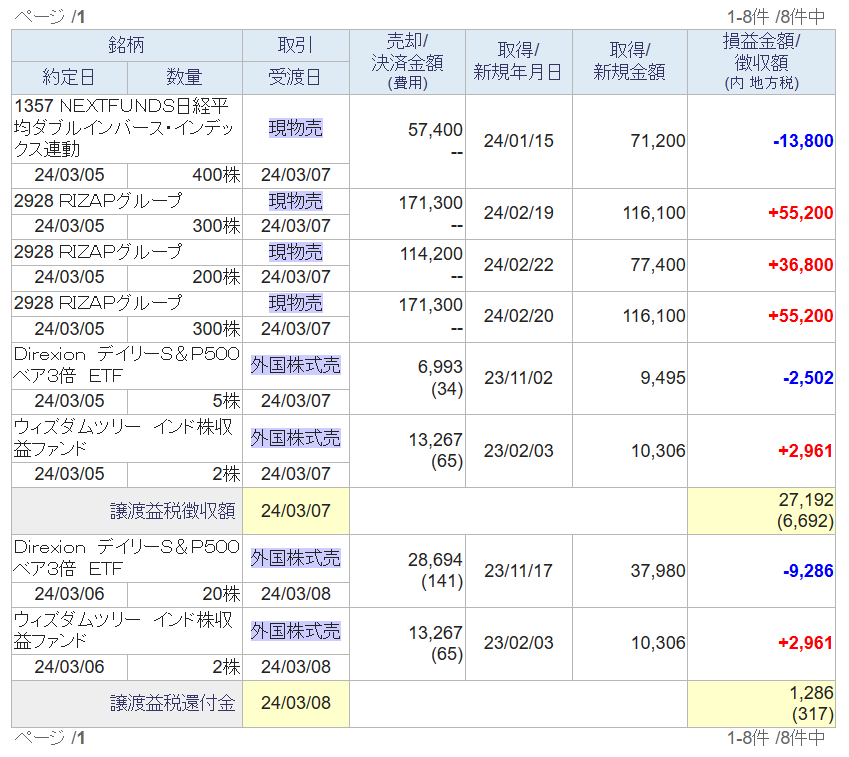Select 1357 NEXTFUNDS日経平均ダブルインバース stock name
The image size is (849, 757).
click(123, 128)
